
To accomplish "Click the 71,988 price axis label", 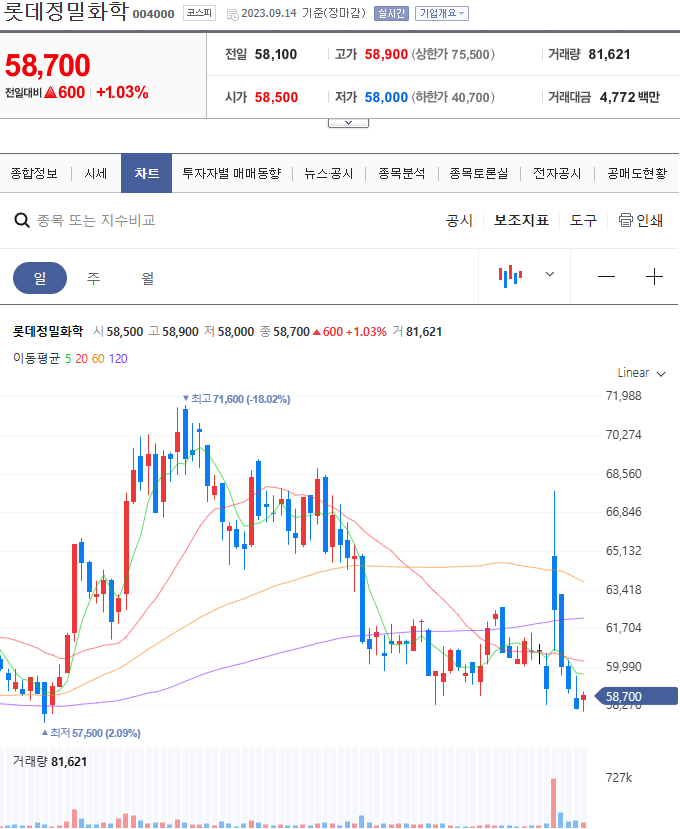I will click(623, 395).
